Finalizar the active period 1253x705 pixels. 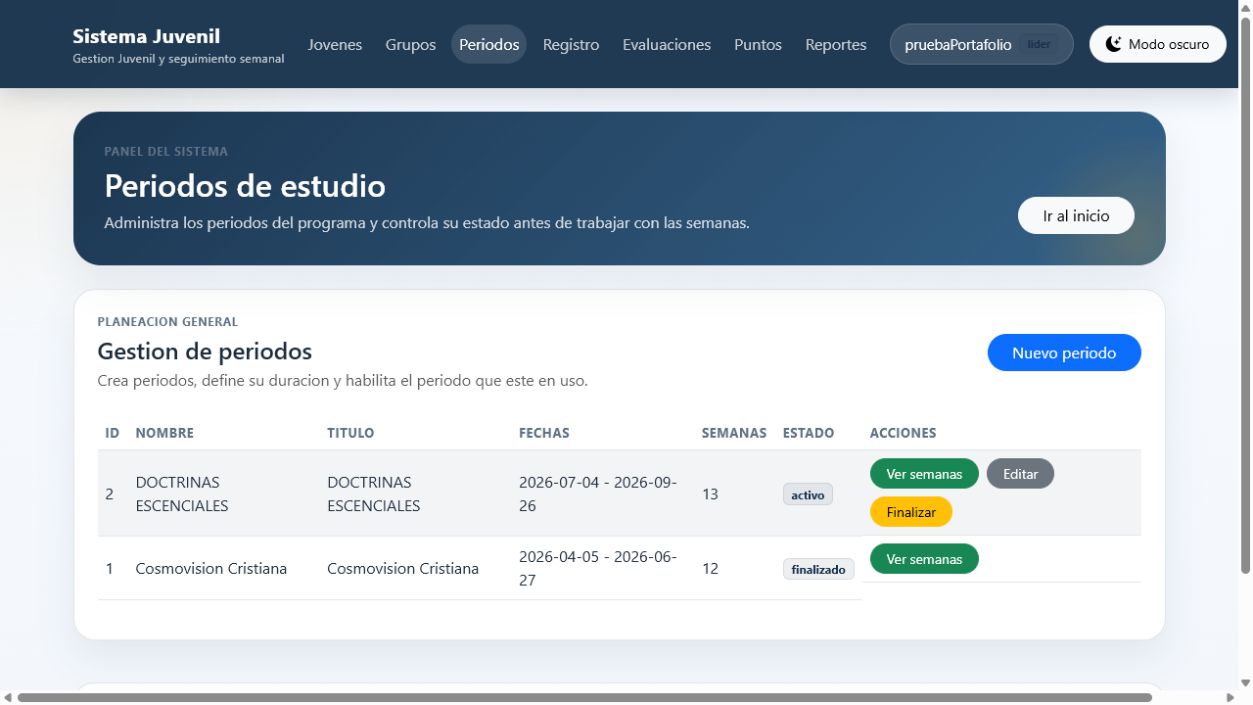click(x=911, y=511)
